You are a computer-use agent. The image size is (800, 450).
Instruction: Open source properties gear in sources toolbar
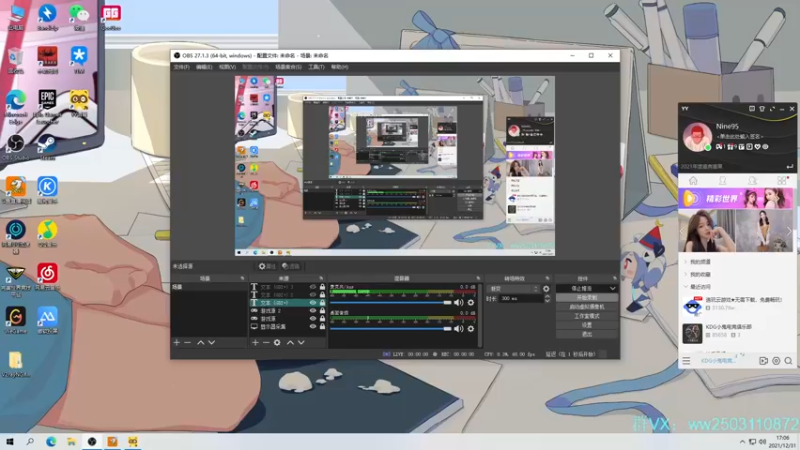pyautogui.click(x=277, y=342)
